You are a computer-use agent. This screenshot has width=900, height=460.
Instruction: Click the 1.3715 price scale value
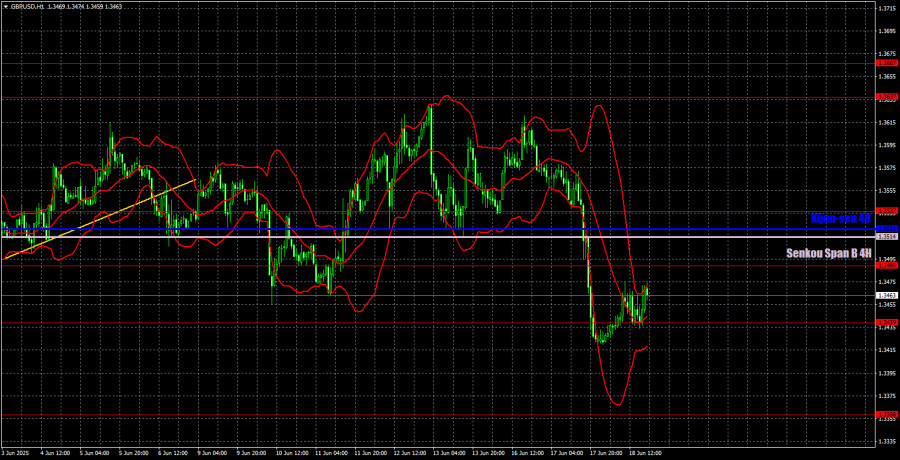886,9
